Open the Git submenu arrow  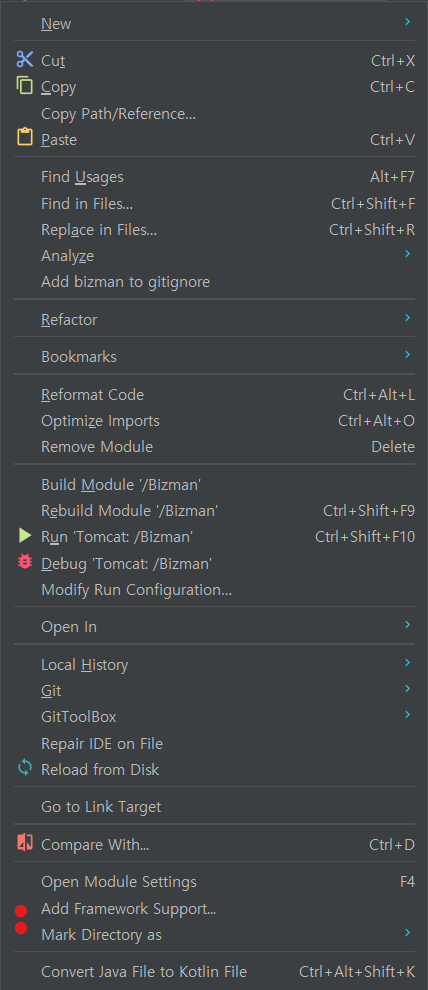pyautogui.click(x=408, y=689)
